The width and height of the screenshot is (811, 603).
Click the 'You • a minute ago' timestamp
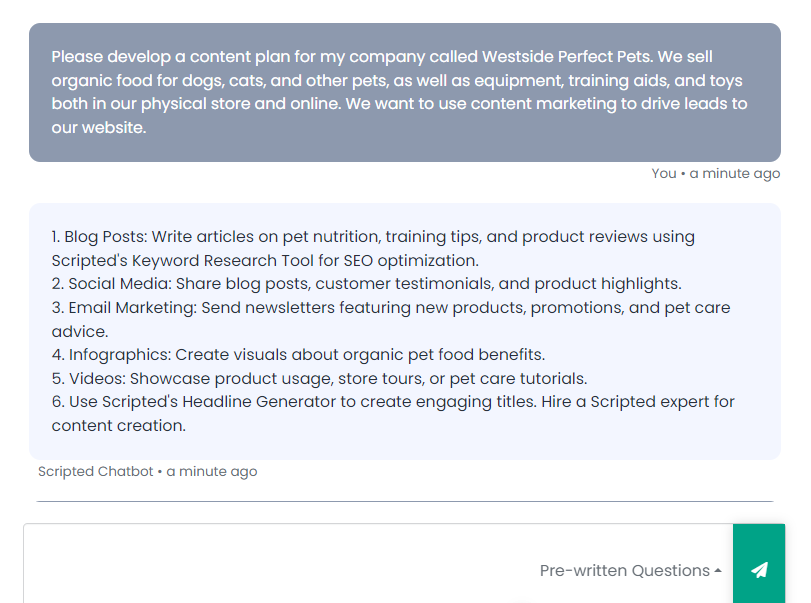715,173
